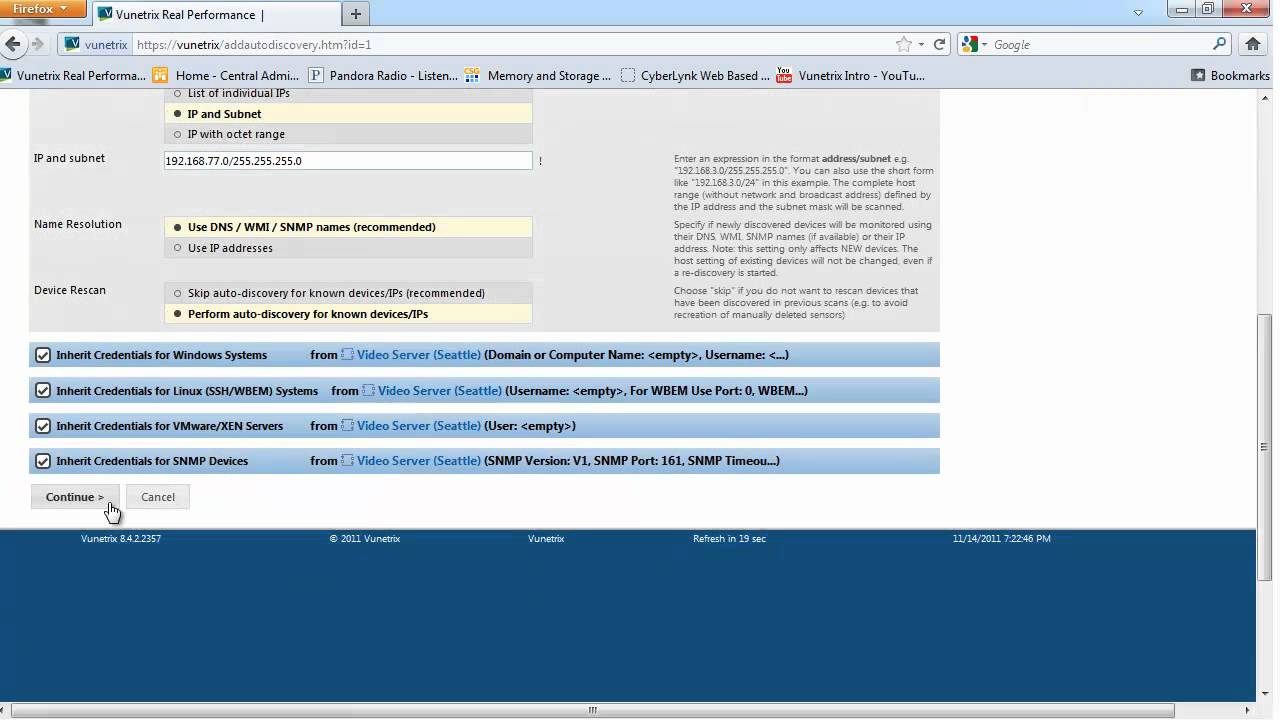Open Vunetrix Real Performa... bookmark
The image size is (1280, 720).
coord(74,75)
